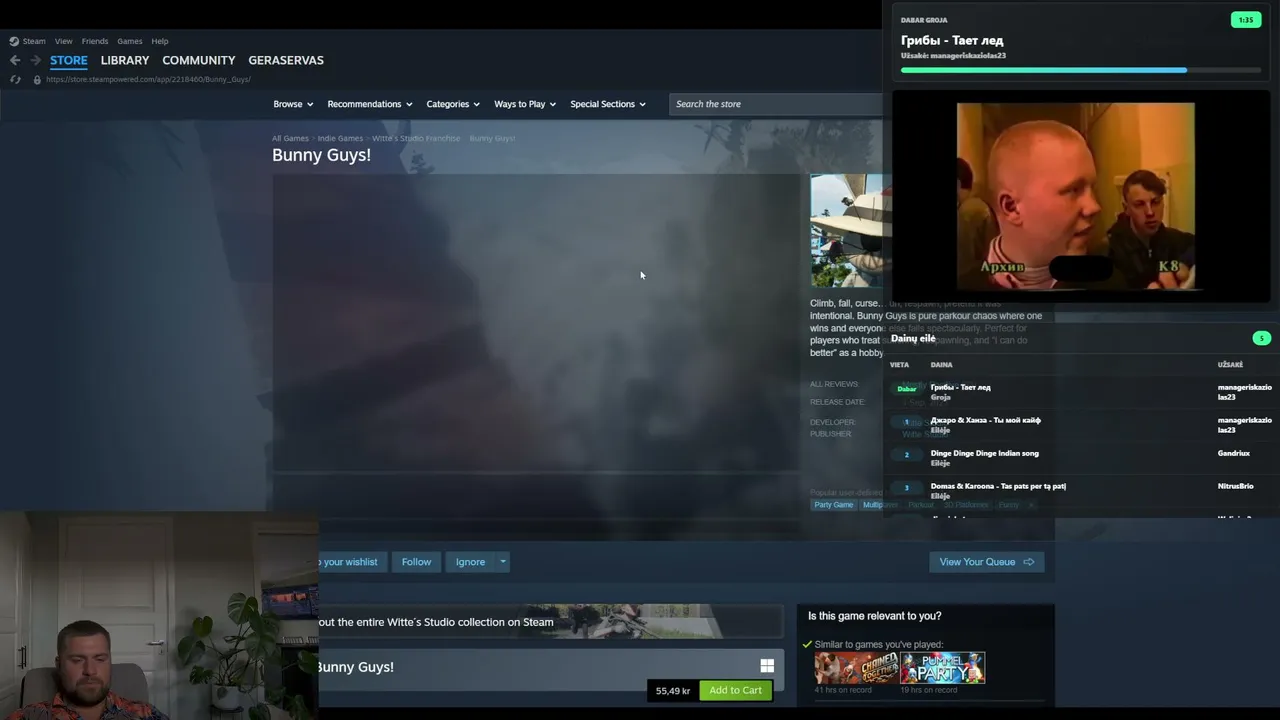The image size is (1280, 720).
Task: Switch to the COMMUNITY tab
Action: (x=199, y=60)
